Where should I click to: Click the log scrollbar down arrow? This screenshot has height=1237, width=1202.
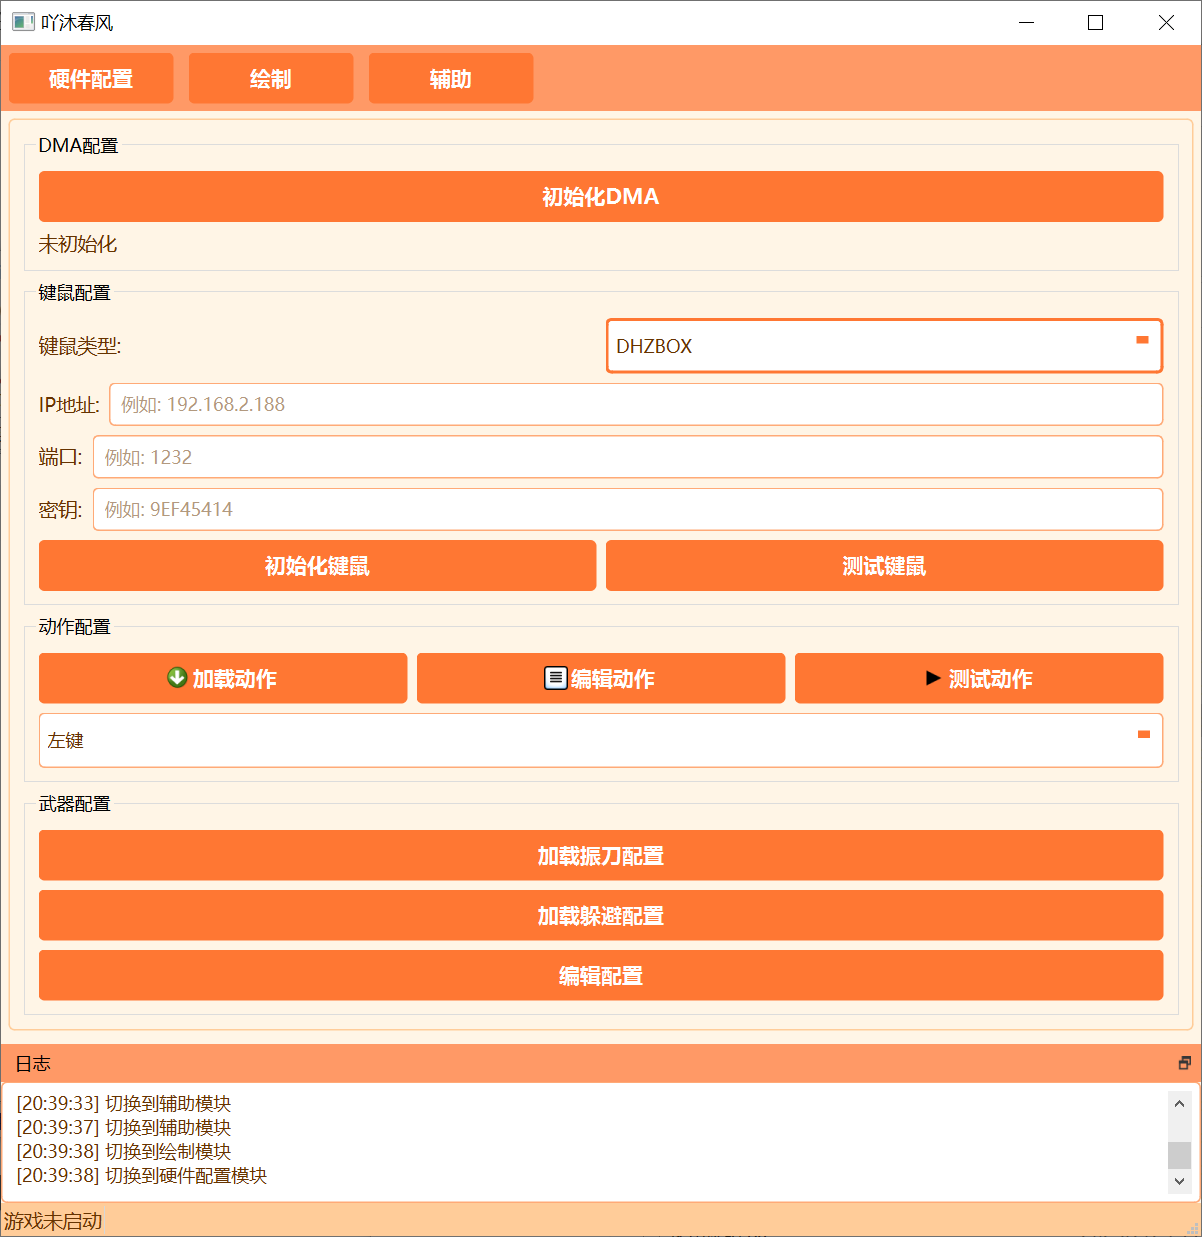pyautogui.click(x=1179, y=1181)
